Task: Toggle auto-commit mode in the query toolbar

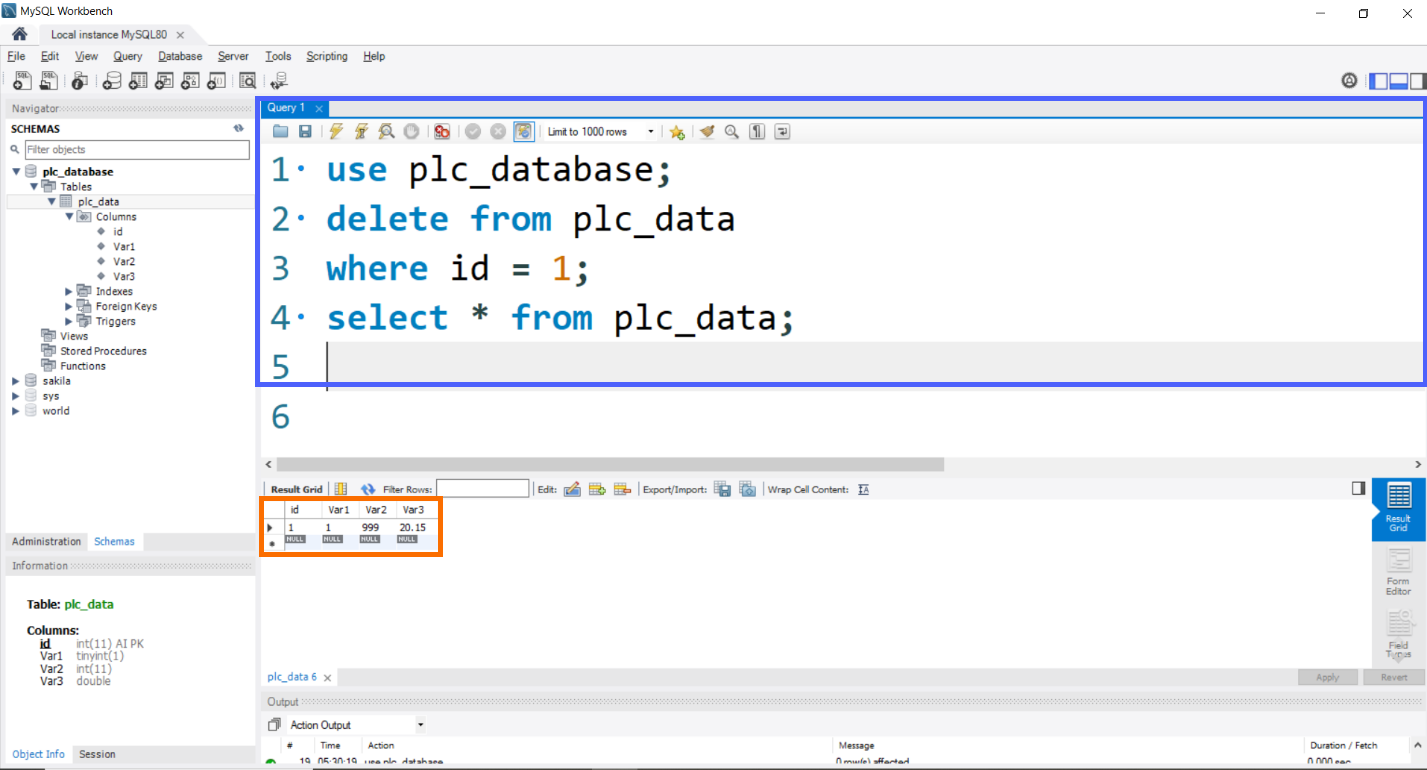Action: click(524, 131)
